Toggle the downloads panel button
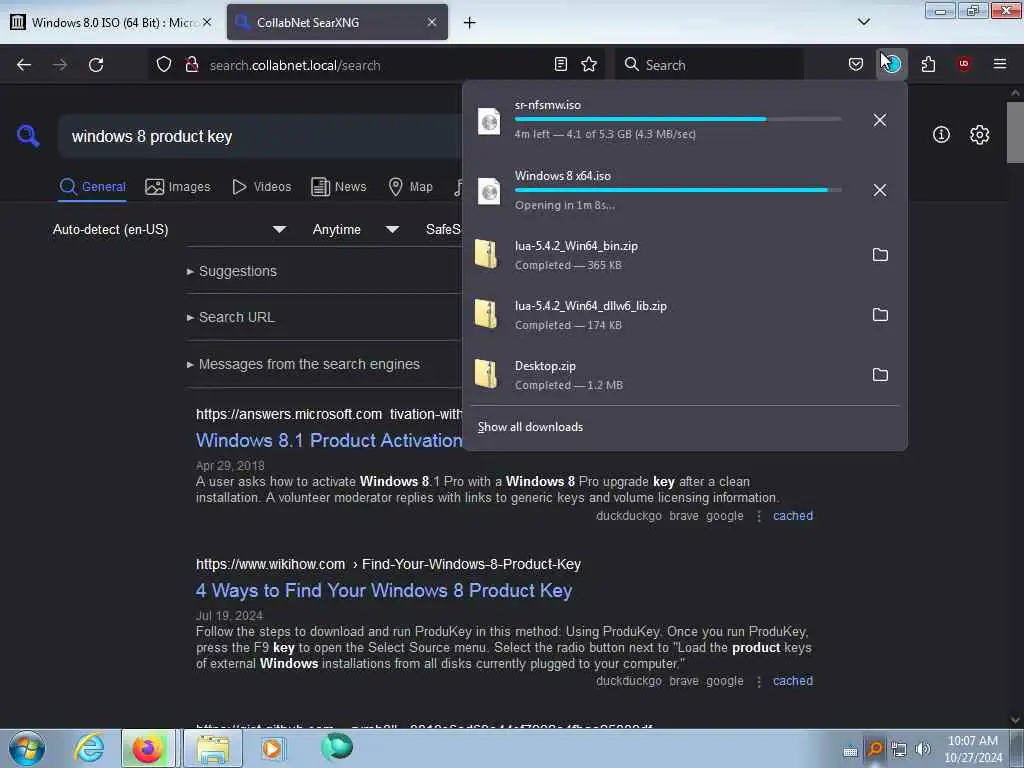The width and height of the screenshot is (1024, 768). pos(891,64)
